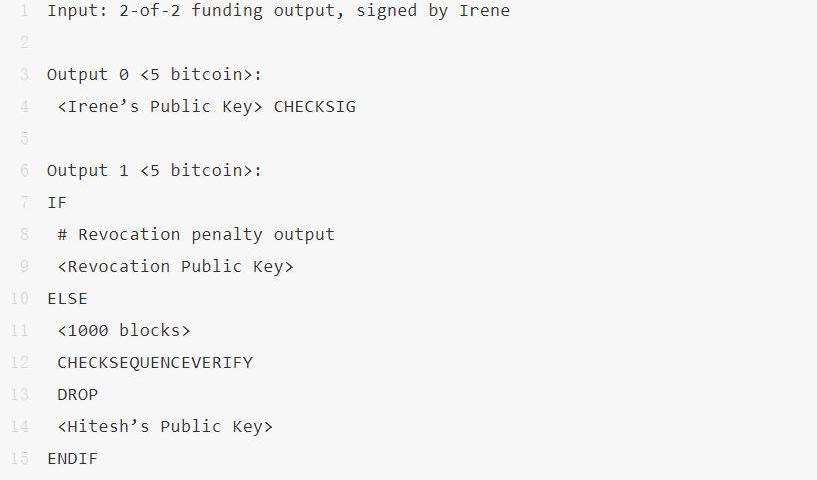Screen dimensions: 817x480
Task: Click line number 1 in the gutter
Action: [x=24, y=10]
